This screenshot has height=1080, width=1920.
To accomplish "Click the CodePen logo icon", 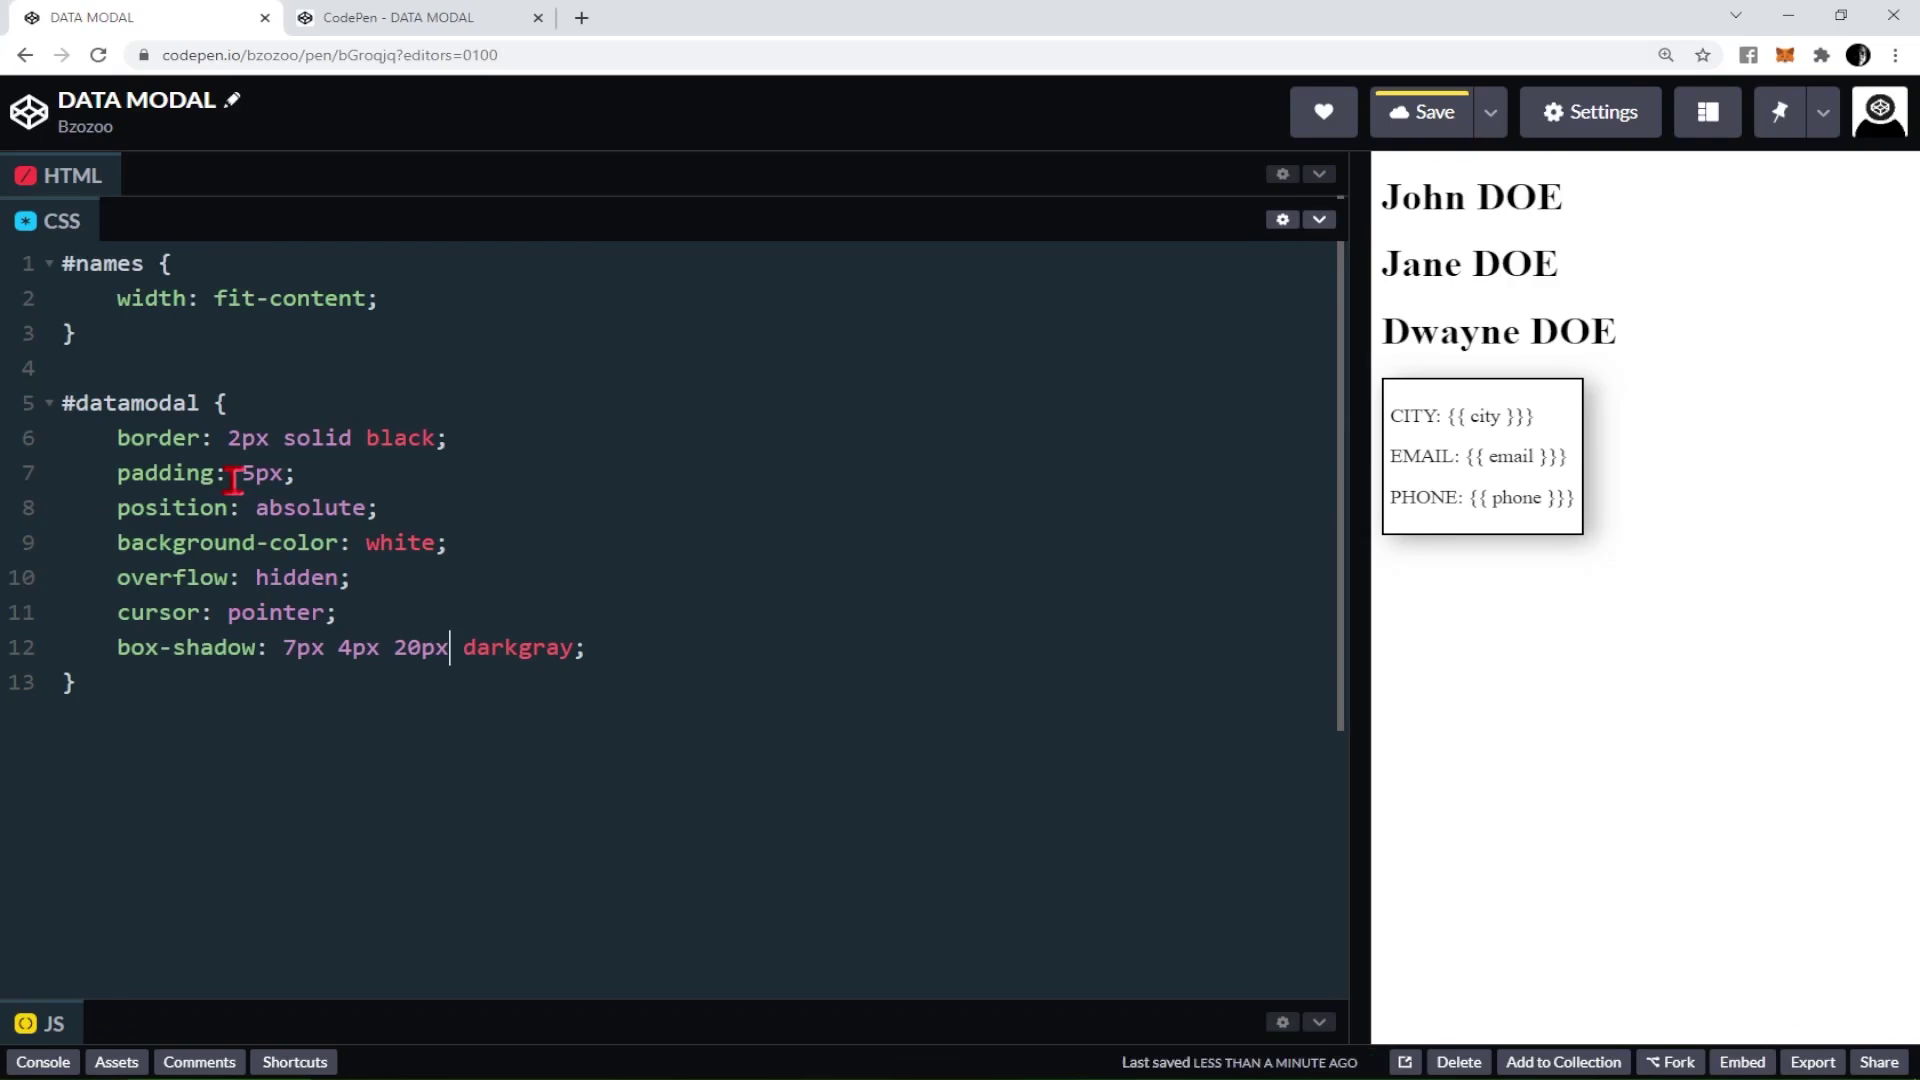I will [x=29, y=112].
